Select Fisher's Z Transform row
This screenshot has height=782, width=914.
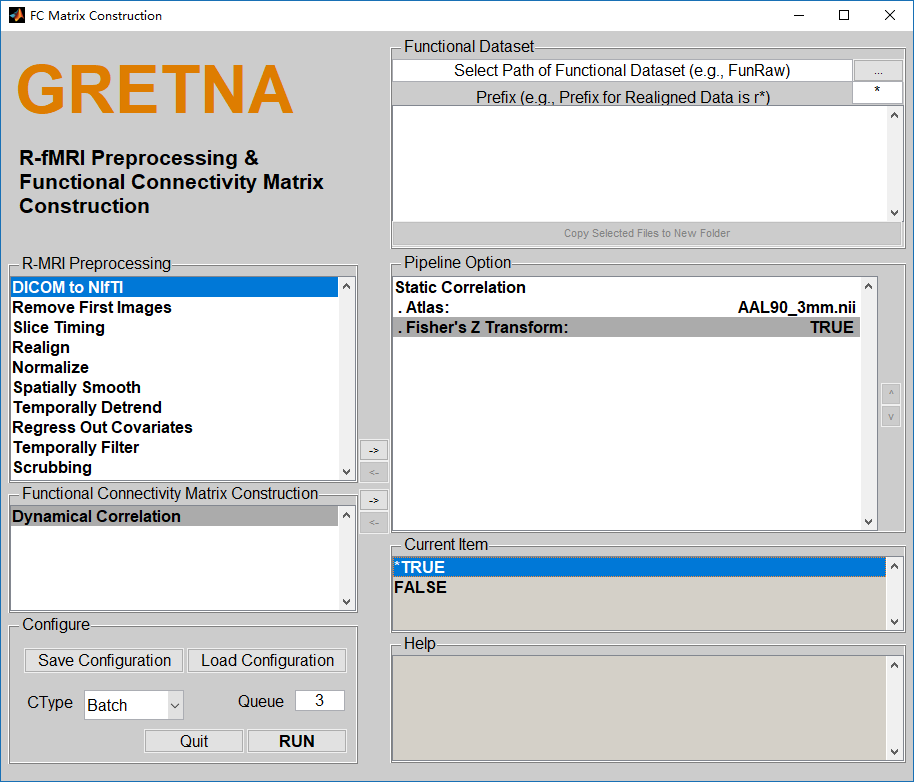click(626, 327)
